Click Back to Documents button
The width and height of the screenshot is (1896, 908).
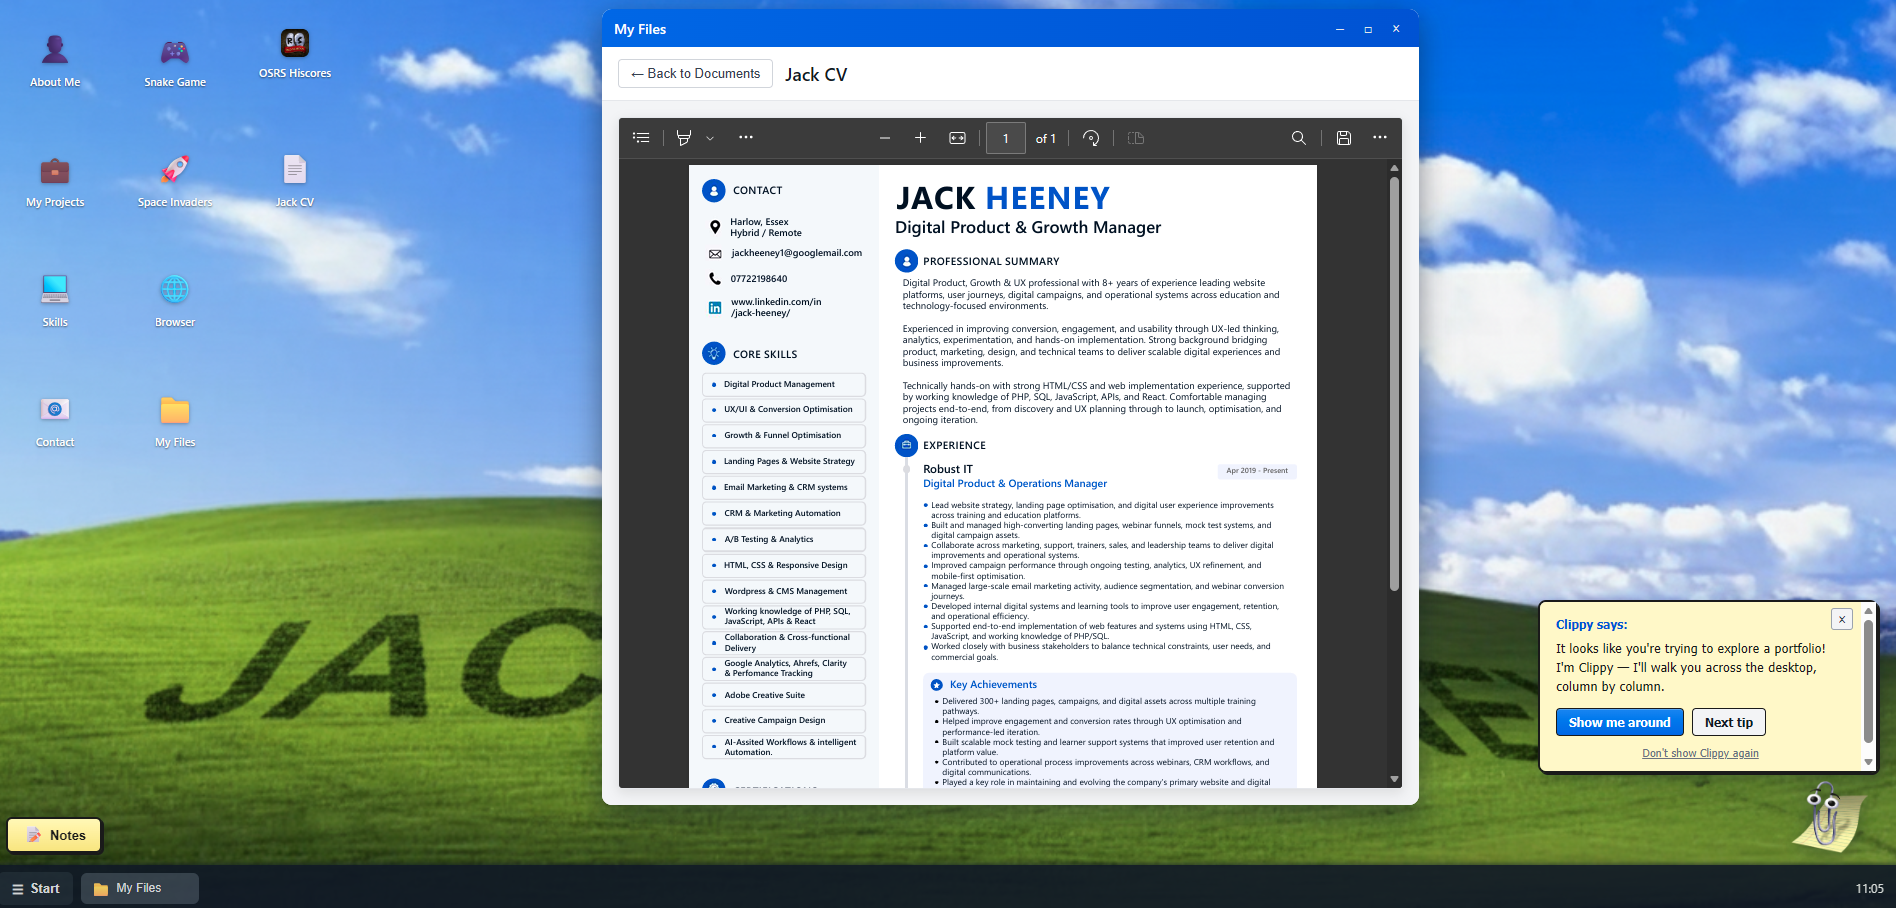[x=695, y=74]
